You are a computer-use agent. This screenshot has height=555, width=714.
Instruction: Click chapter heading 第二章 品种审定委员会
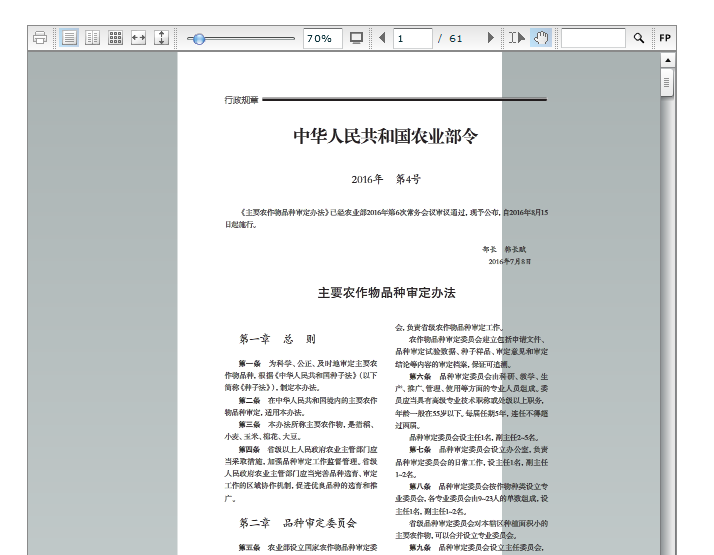(x=298, y=523)
